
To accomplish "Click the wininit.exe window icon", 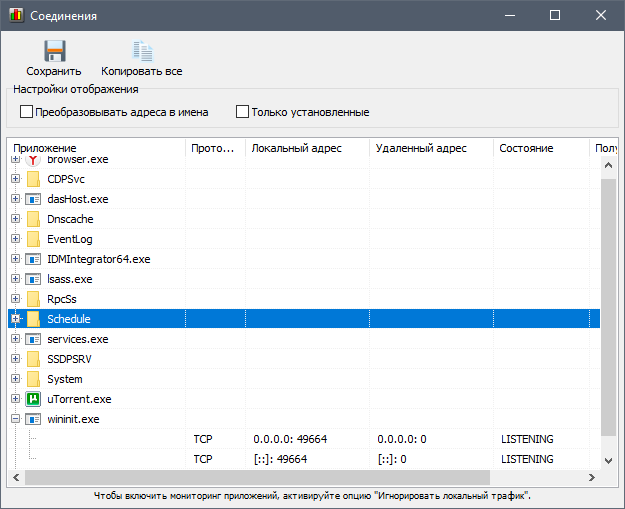I will [x=33, y=419].
